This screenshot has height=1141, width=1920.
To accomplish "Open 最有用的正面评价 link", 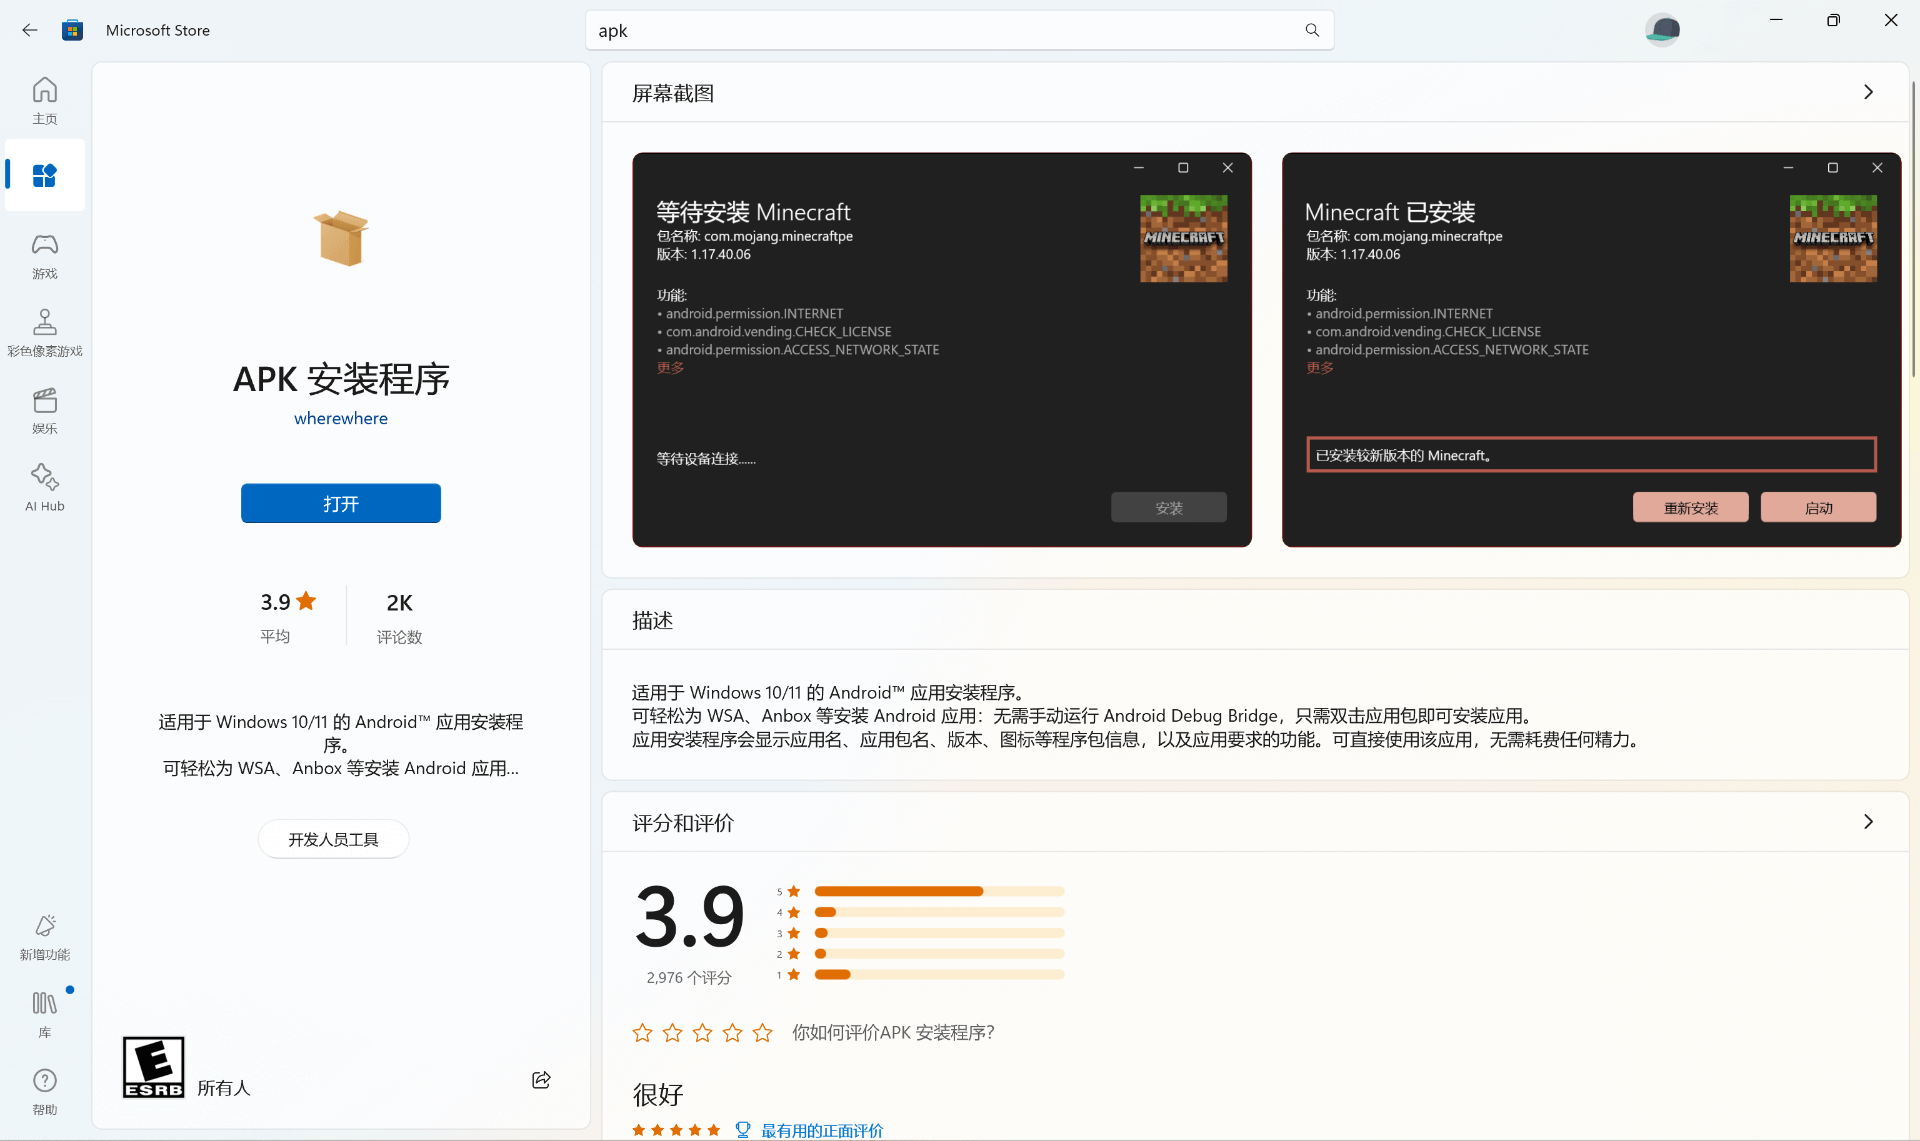I will point(822,1130).
